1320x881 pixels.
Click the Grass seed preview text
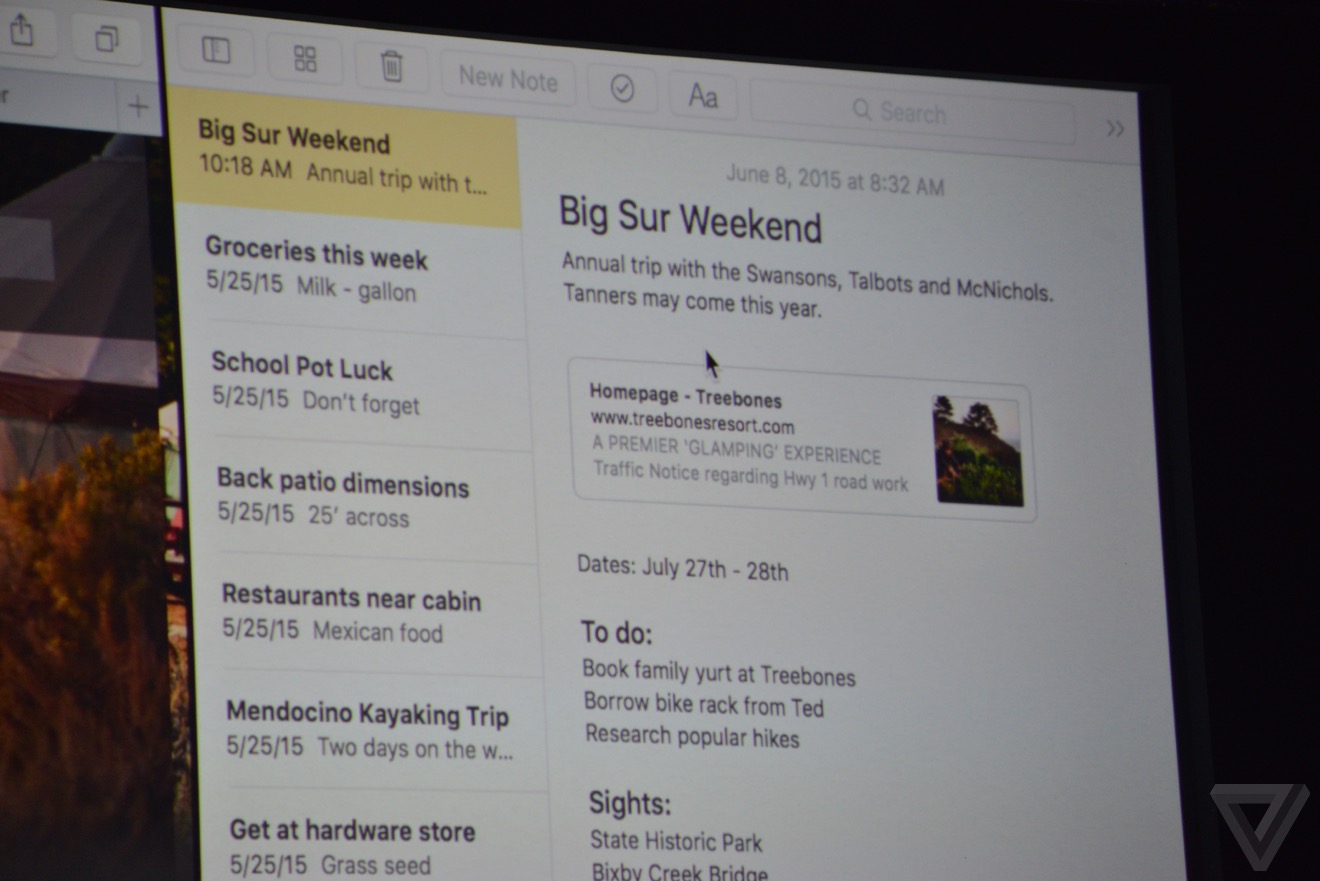coord(374,864)
